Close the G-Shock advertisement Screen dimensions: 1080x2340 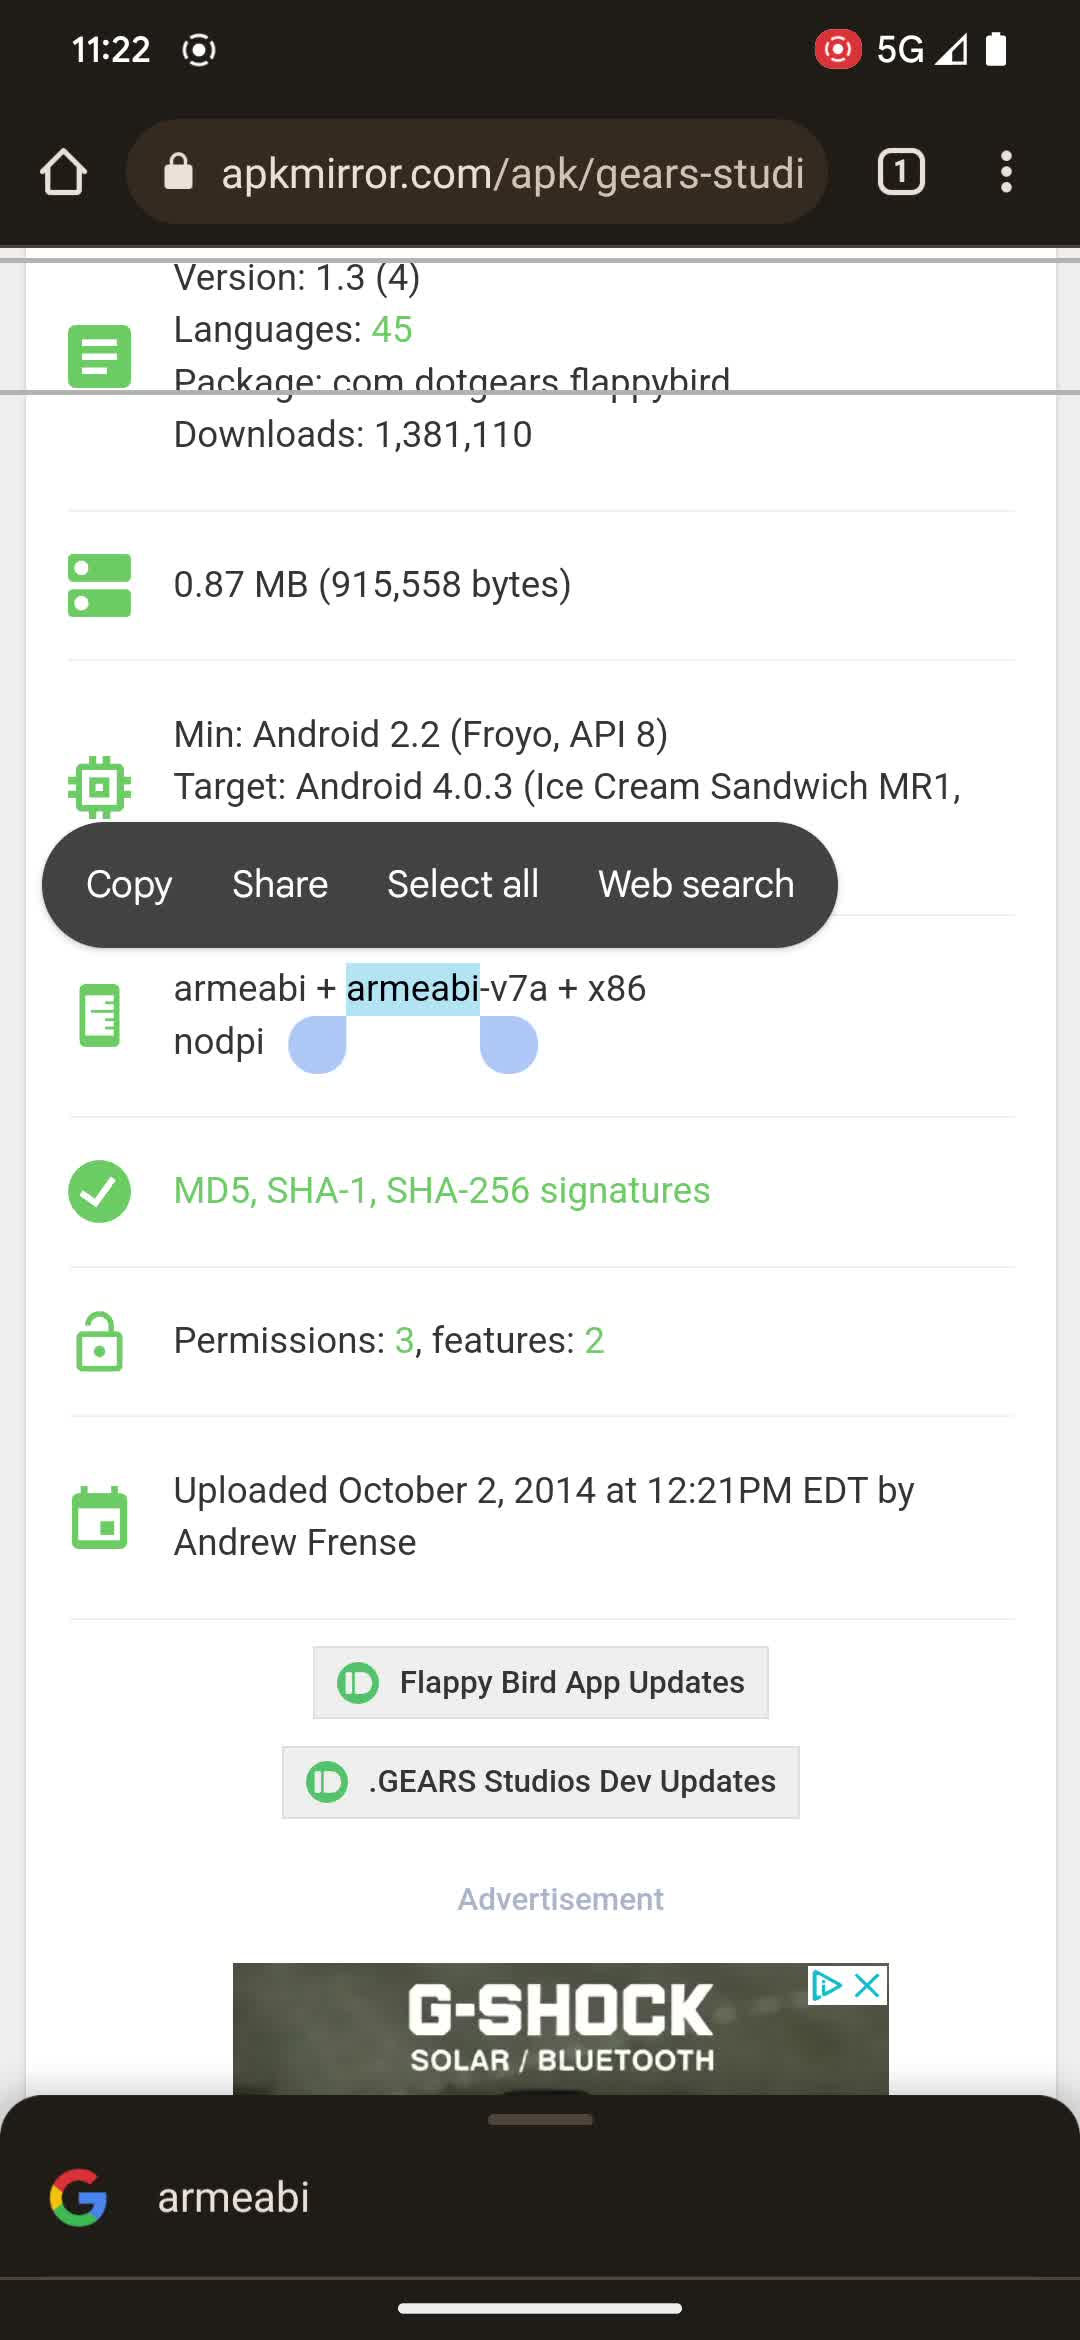[x=868, y=1985]
